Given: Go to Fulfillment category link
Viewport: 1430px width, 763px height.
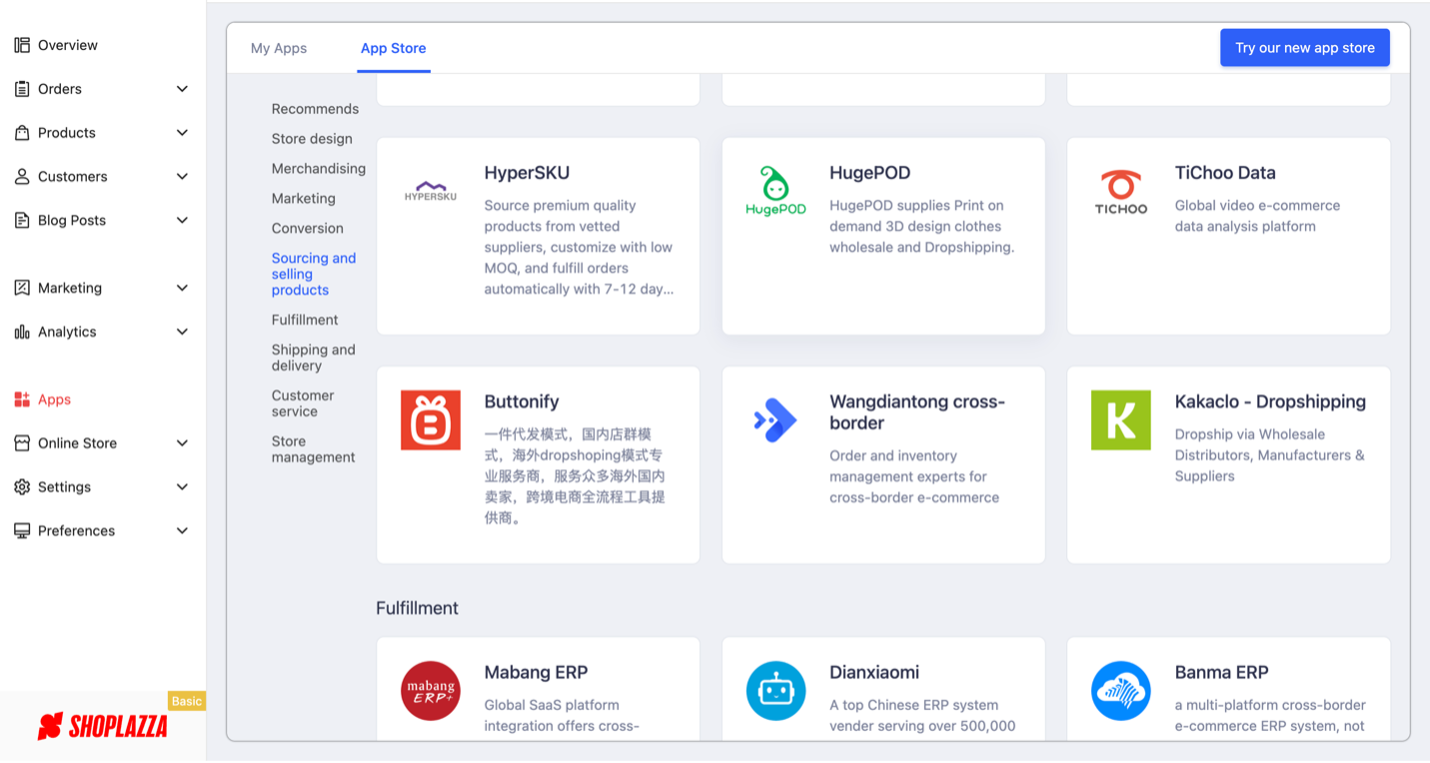Looking at the screenshot, I should (x=305, y=320).
